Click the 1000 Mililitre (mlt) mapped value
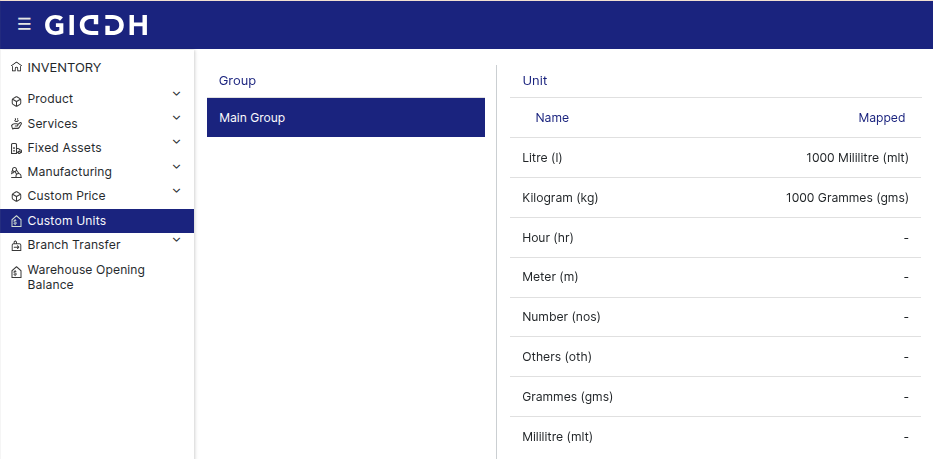Image resolution: width=933 pixels, height=459 pixels. click(x=857, y=158)
